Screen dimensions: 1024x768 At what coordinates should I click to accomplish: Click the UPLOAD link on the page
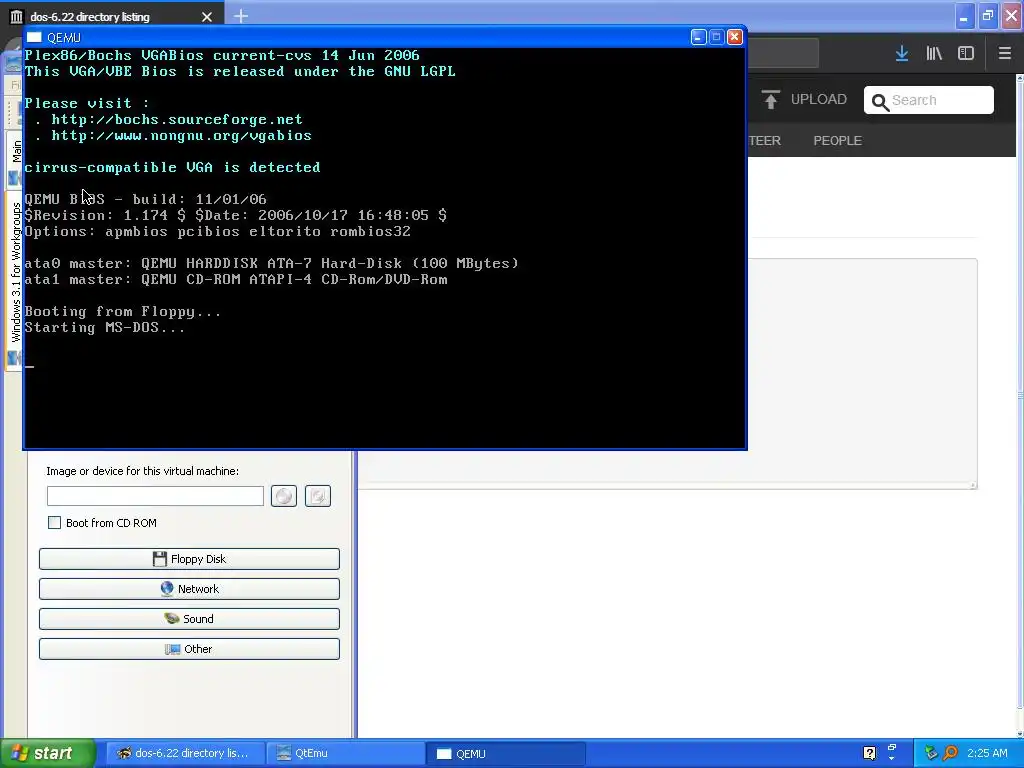[x=818, y=99]
